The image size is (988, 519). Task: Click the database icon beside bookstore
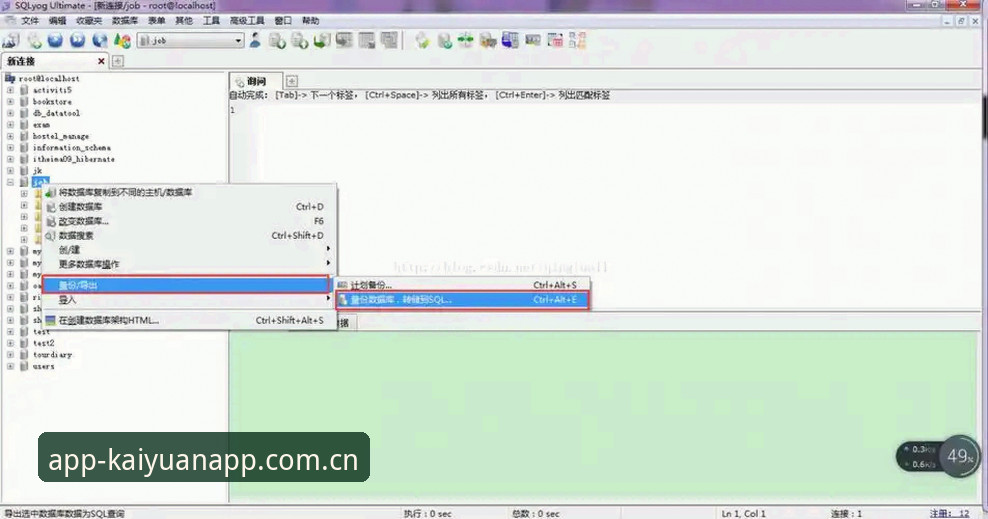tap(24, 101)
